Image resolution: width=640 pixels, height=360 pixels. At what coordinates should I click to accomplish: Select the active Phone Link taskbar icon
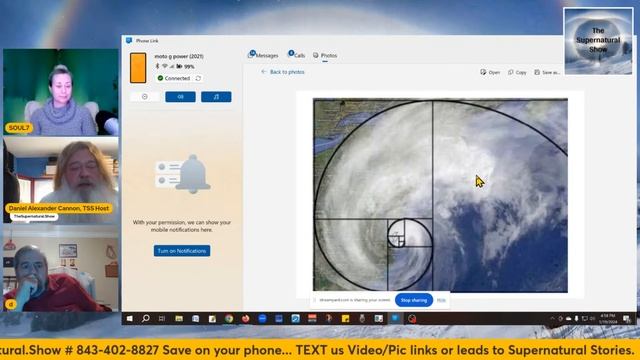tap(395, 319)
